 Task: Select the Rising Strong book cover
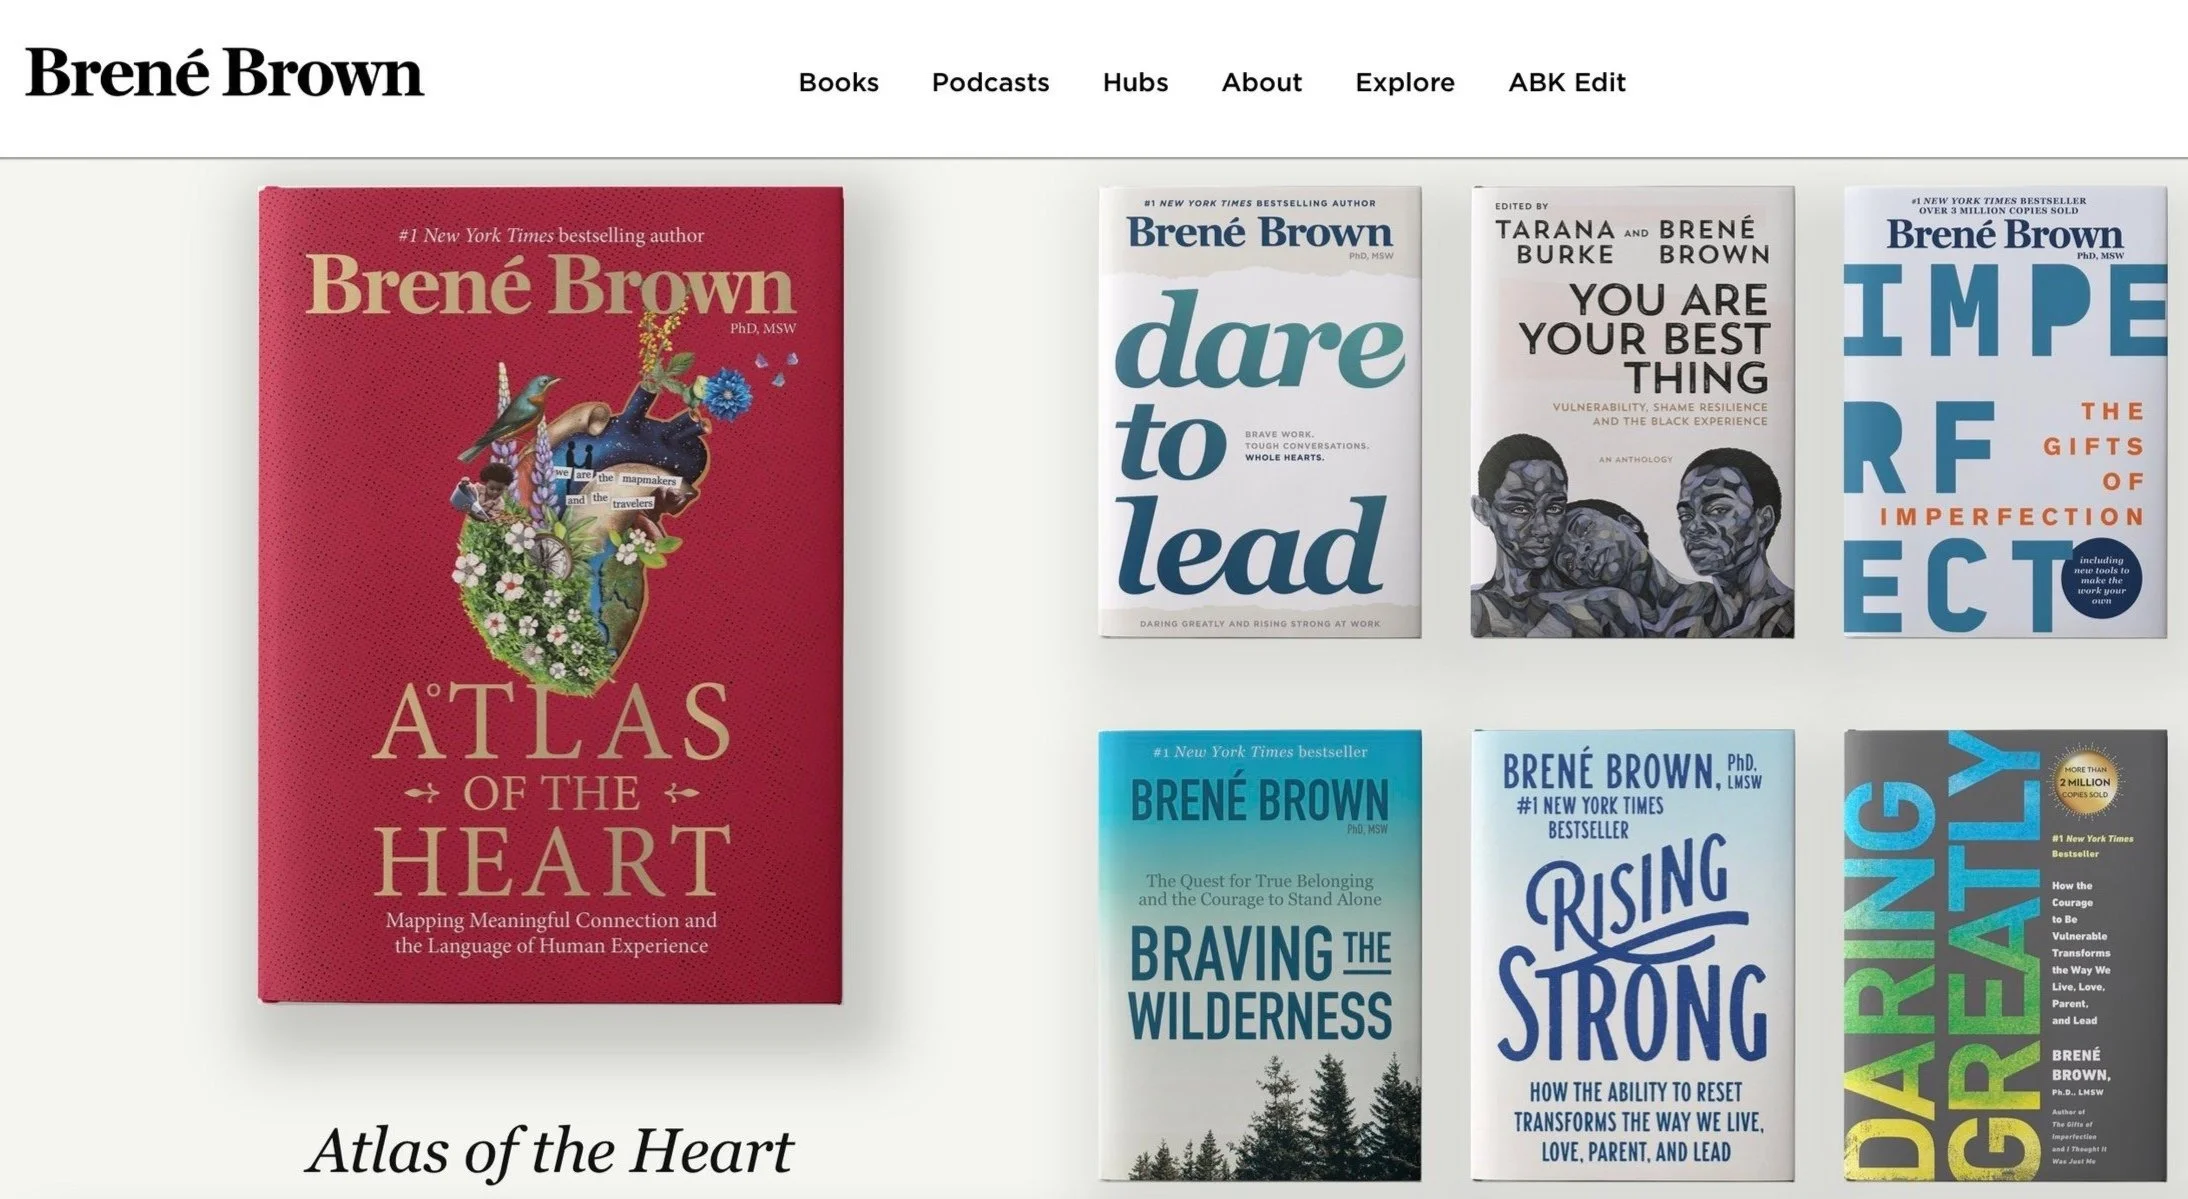click(x=1632, y=955)
